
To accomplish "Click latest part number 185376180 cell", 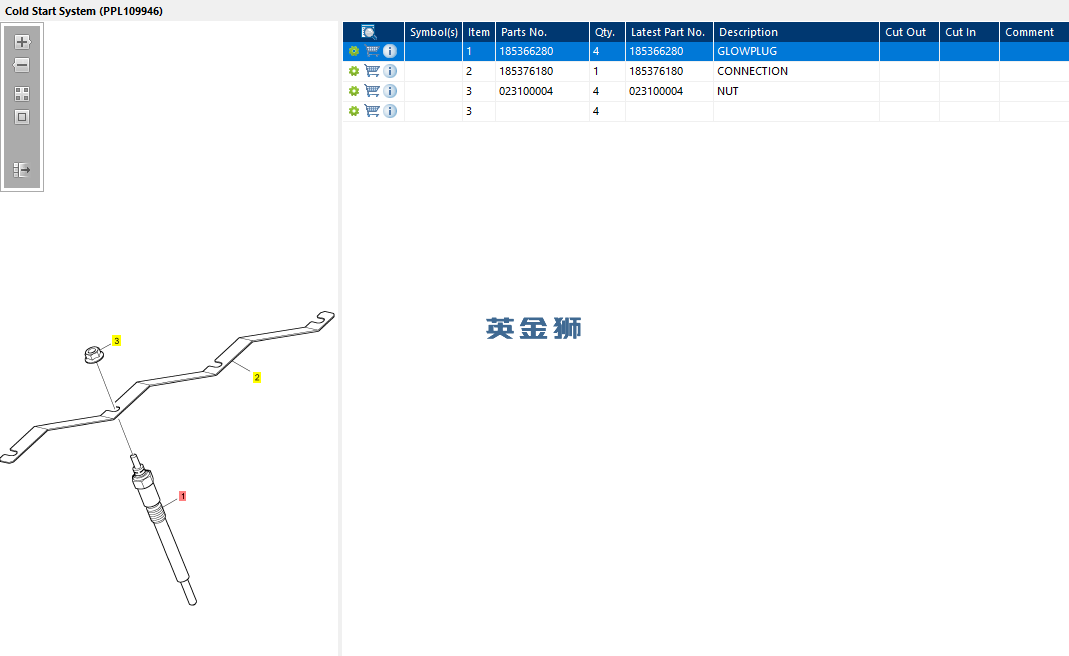I will [x=669, y=71].
